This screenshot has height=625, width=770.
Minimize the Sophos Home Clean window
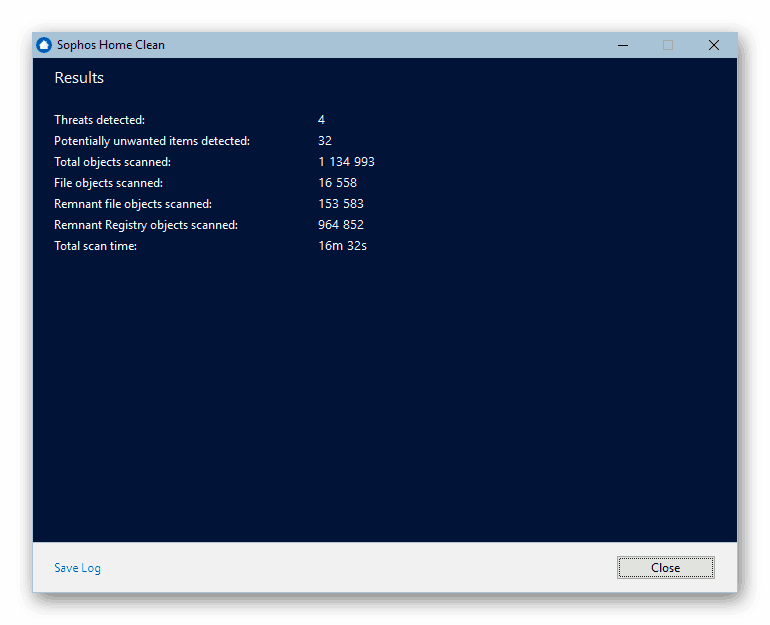623,45
